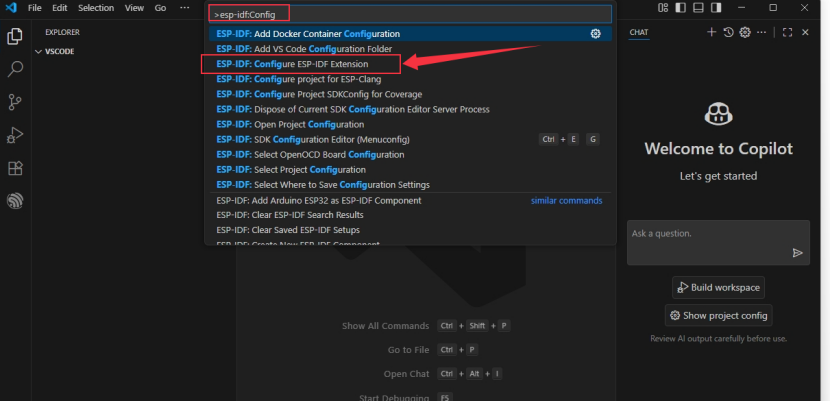Click the VS Code logo icon

tap(11, 8)
